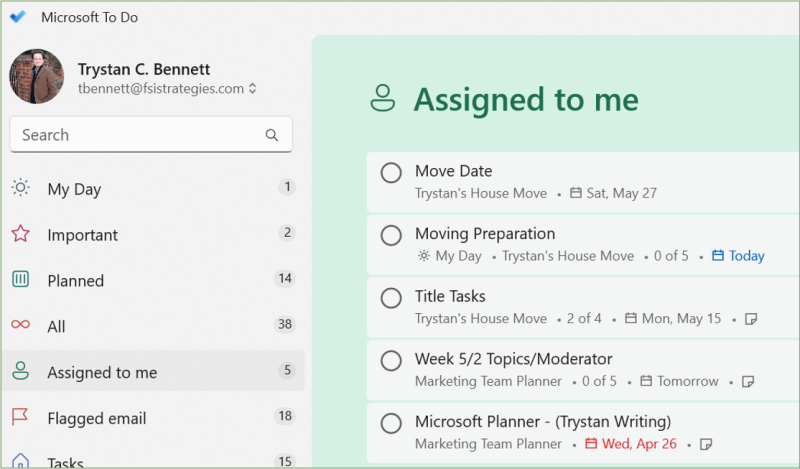Click the flag icon beside Flagged email
This screenshot has height=469, width=800.
tap(20, 416)
